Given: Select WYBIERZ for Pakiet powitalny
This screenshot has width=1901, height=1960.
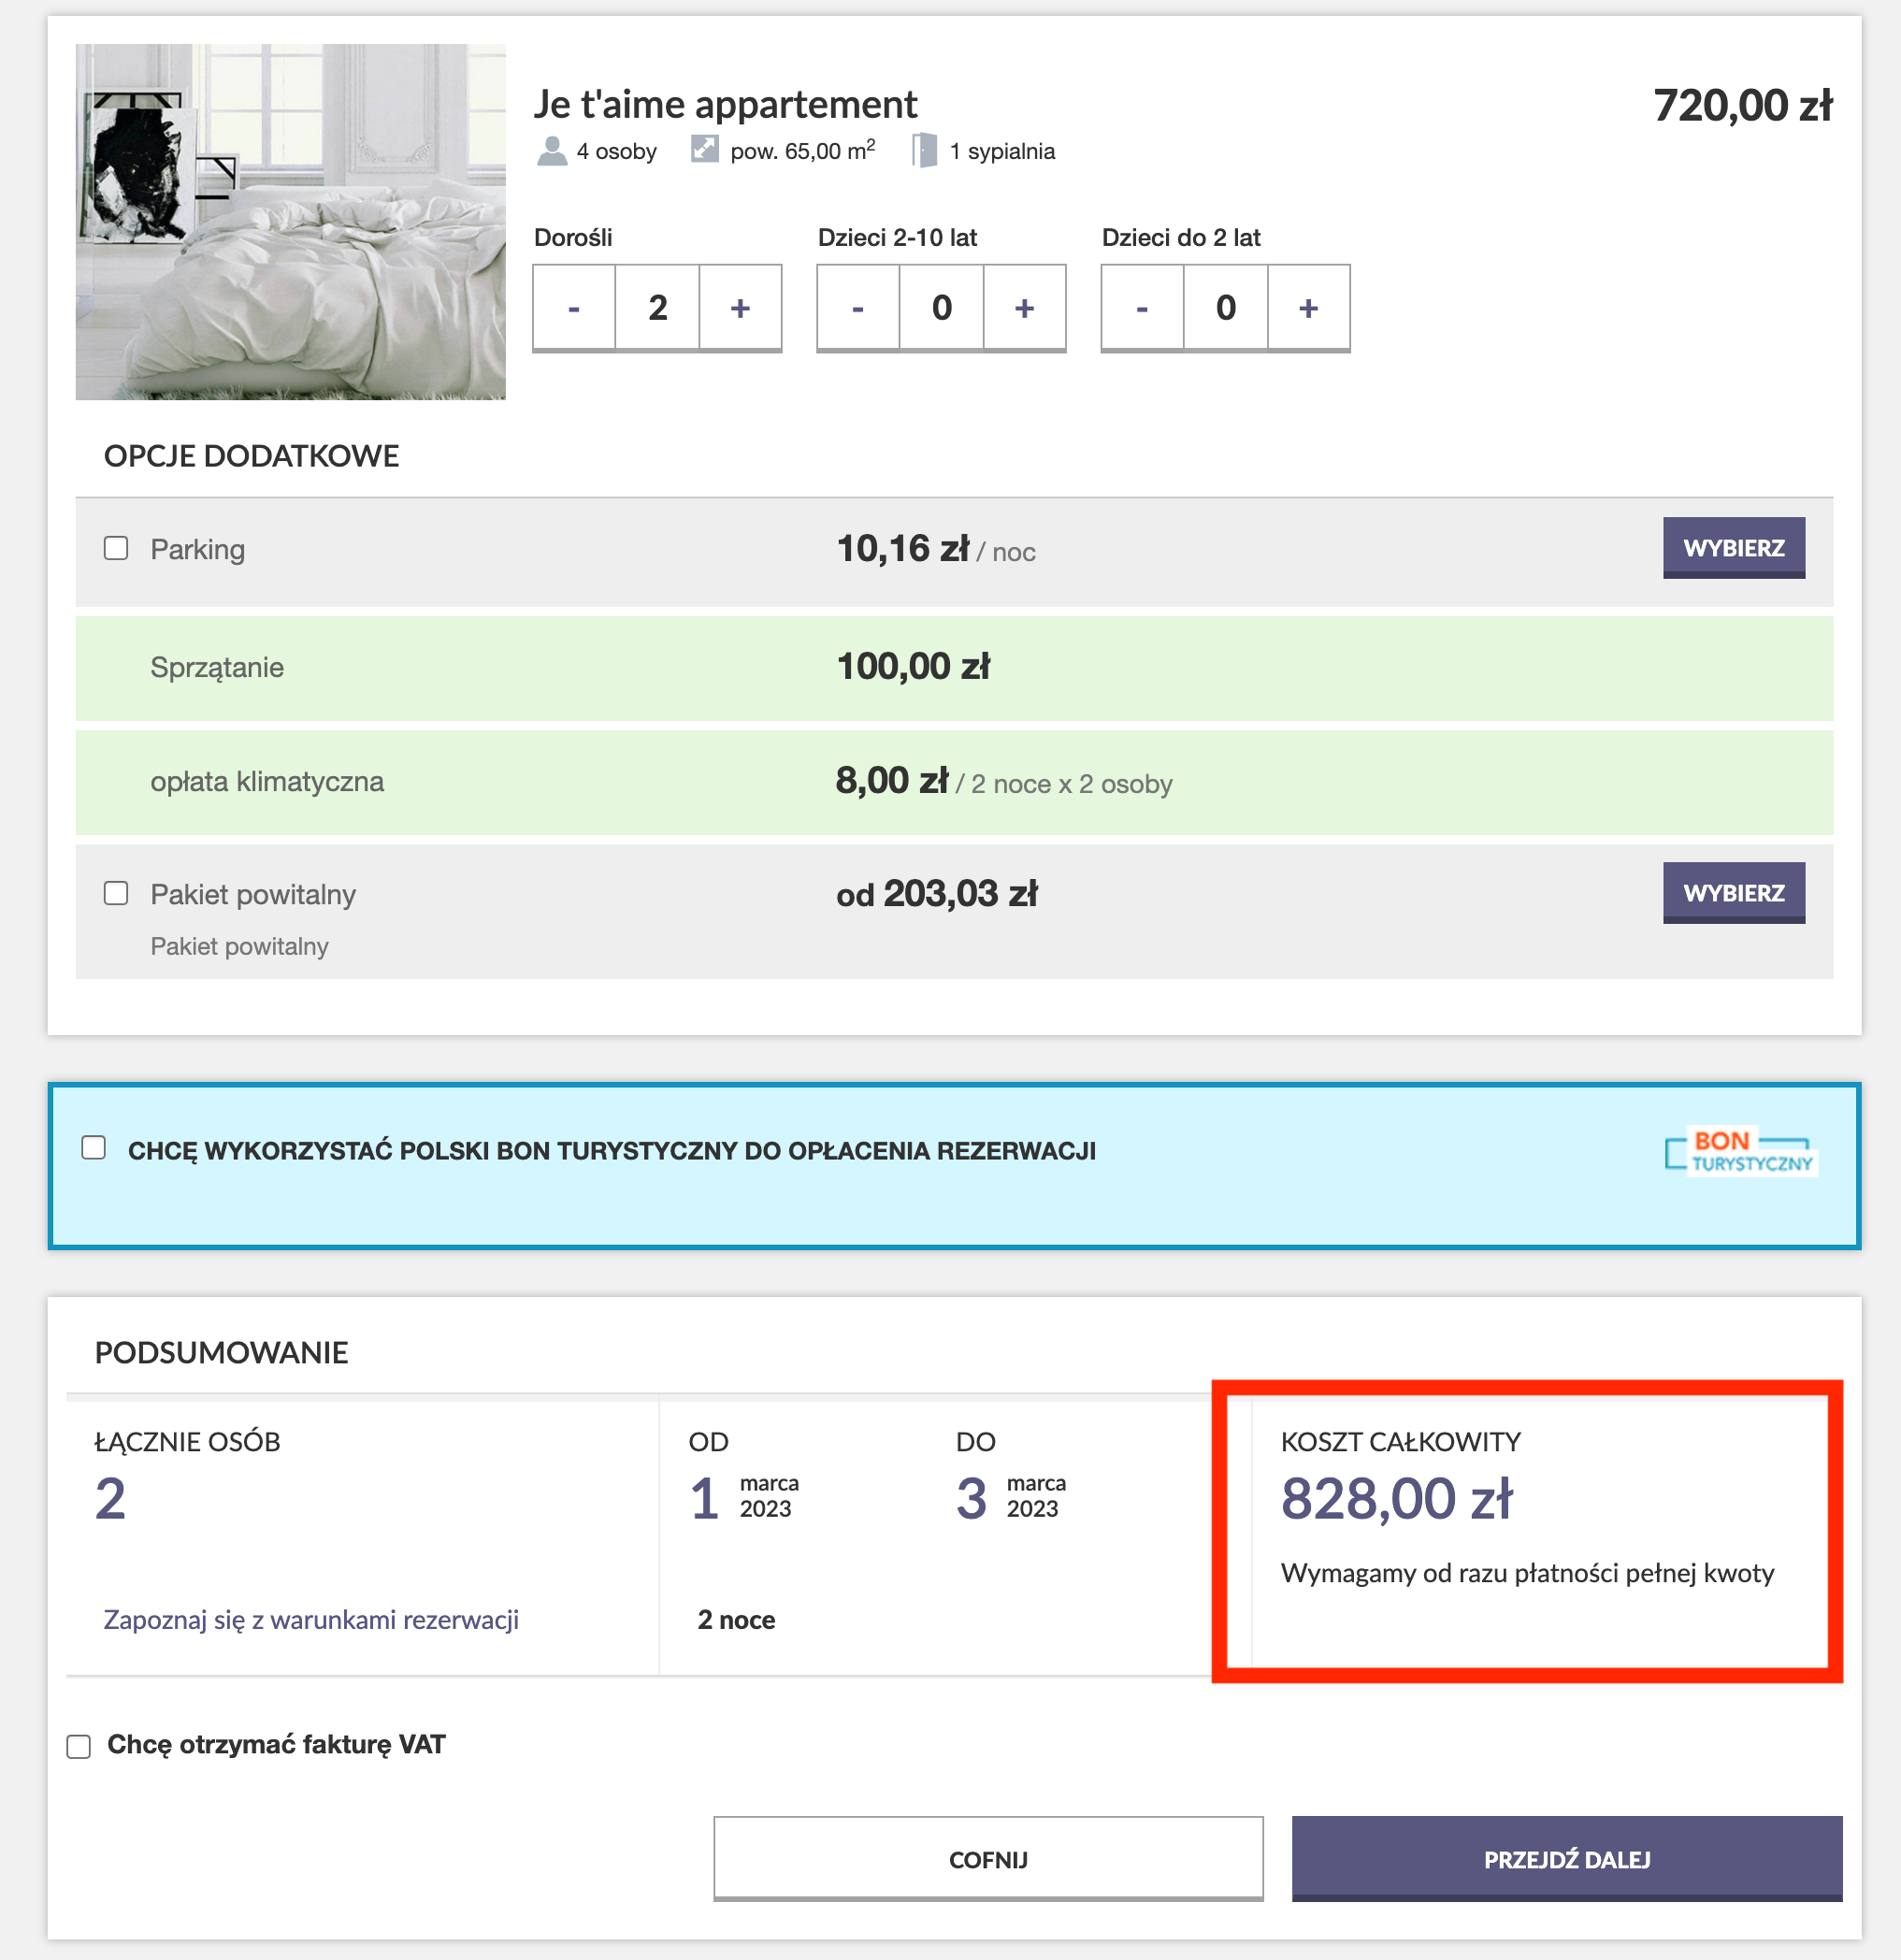Looking at the screenshot, I should click(1733, 892).
